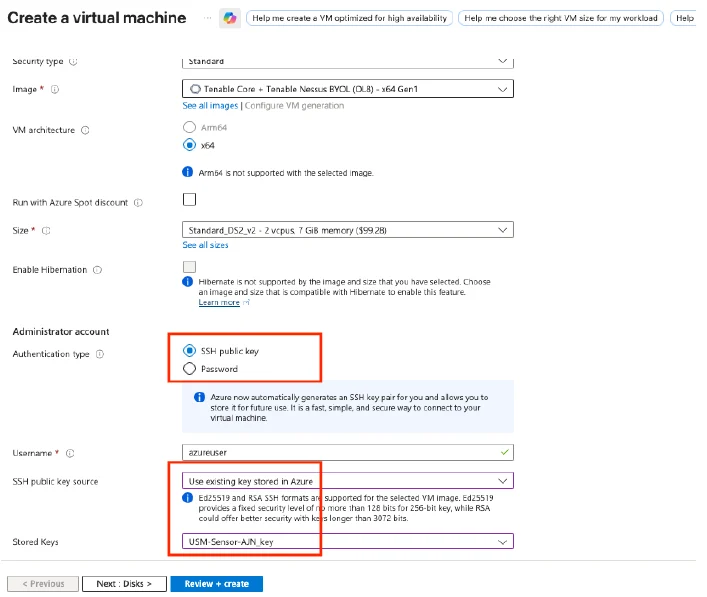Select Arm64 architecture radio button
The width and height of the screenshot is (707, 597).
pyautogui.click(x=189, y=127)
